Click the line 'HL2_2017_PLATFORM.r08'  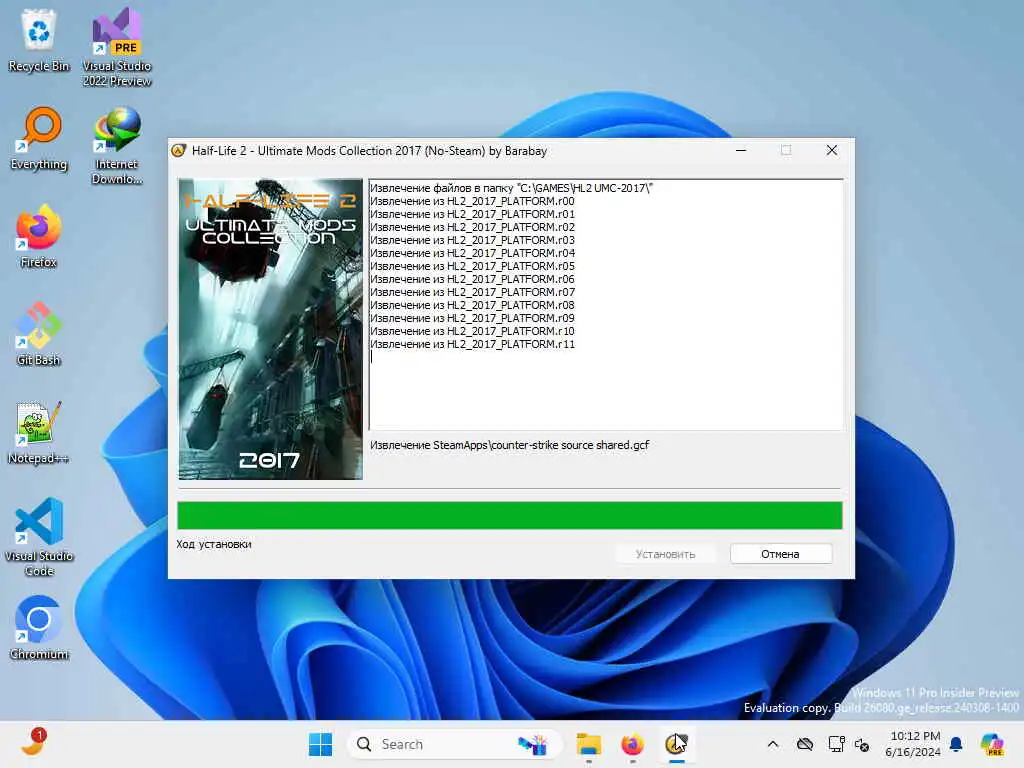tap(472, 305)
